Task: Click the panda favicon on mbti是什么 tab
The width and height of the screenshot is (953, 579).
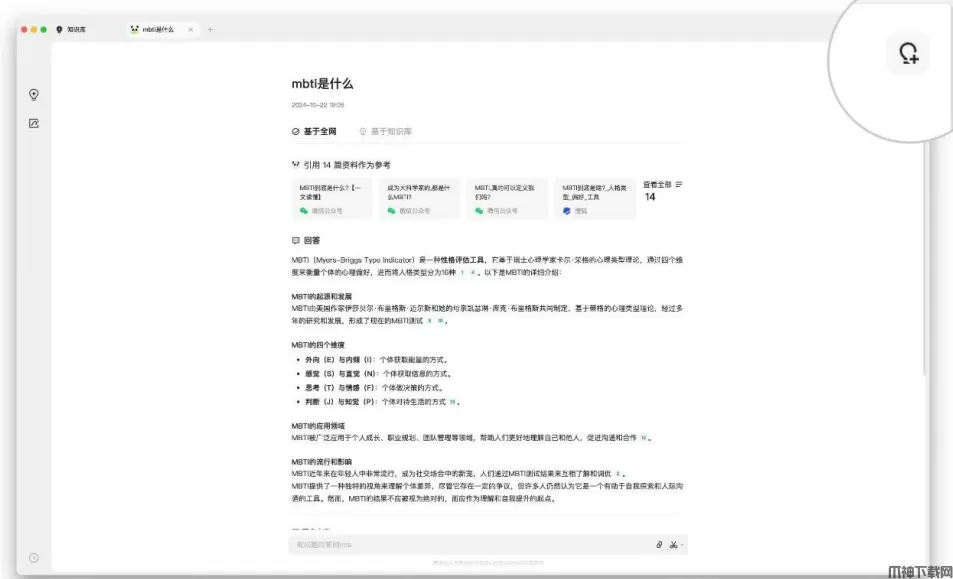Action: tap(134, 29)
